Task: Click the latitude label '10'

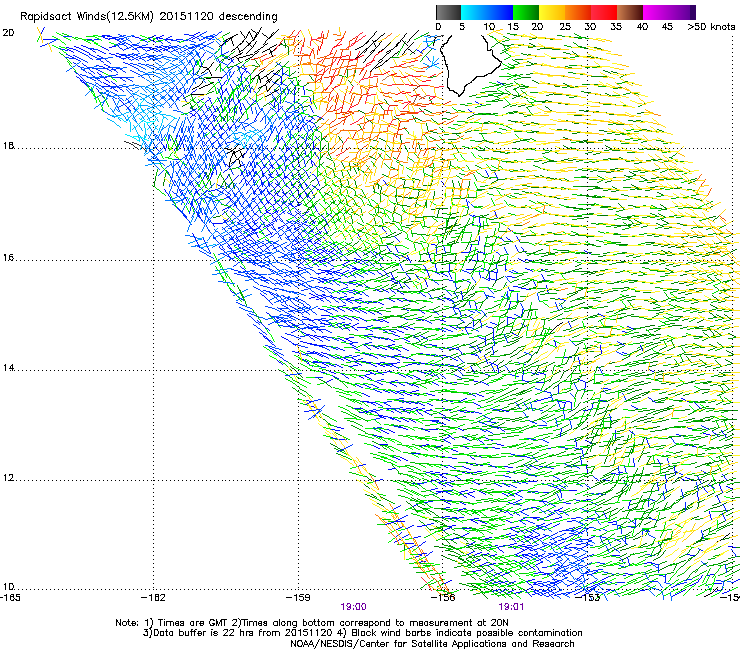Action: [x=8, y=587]
